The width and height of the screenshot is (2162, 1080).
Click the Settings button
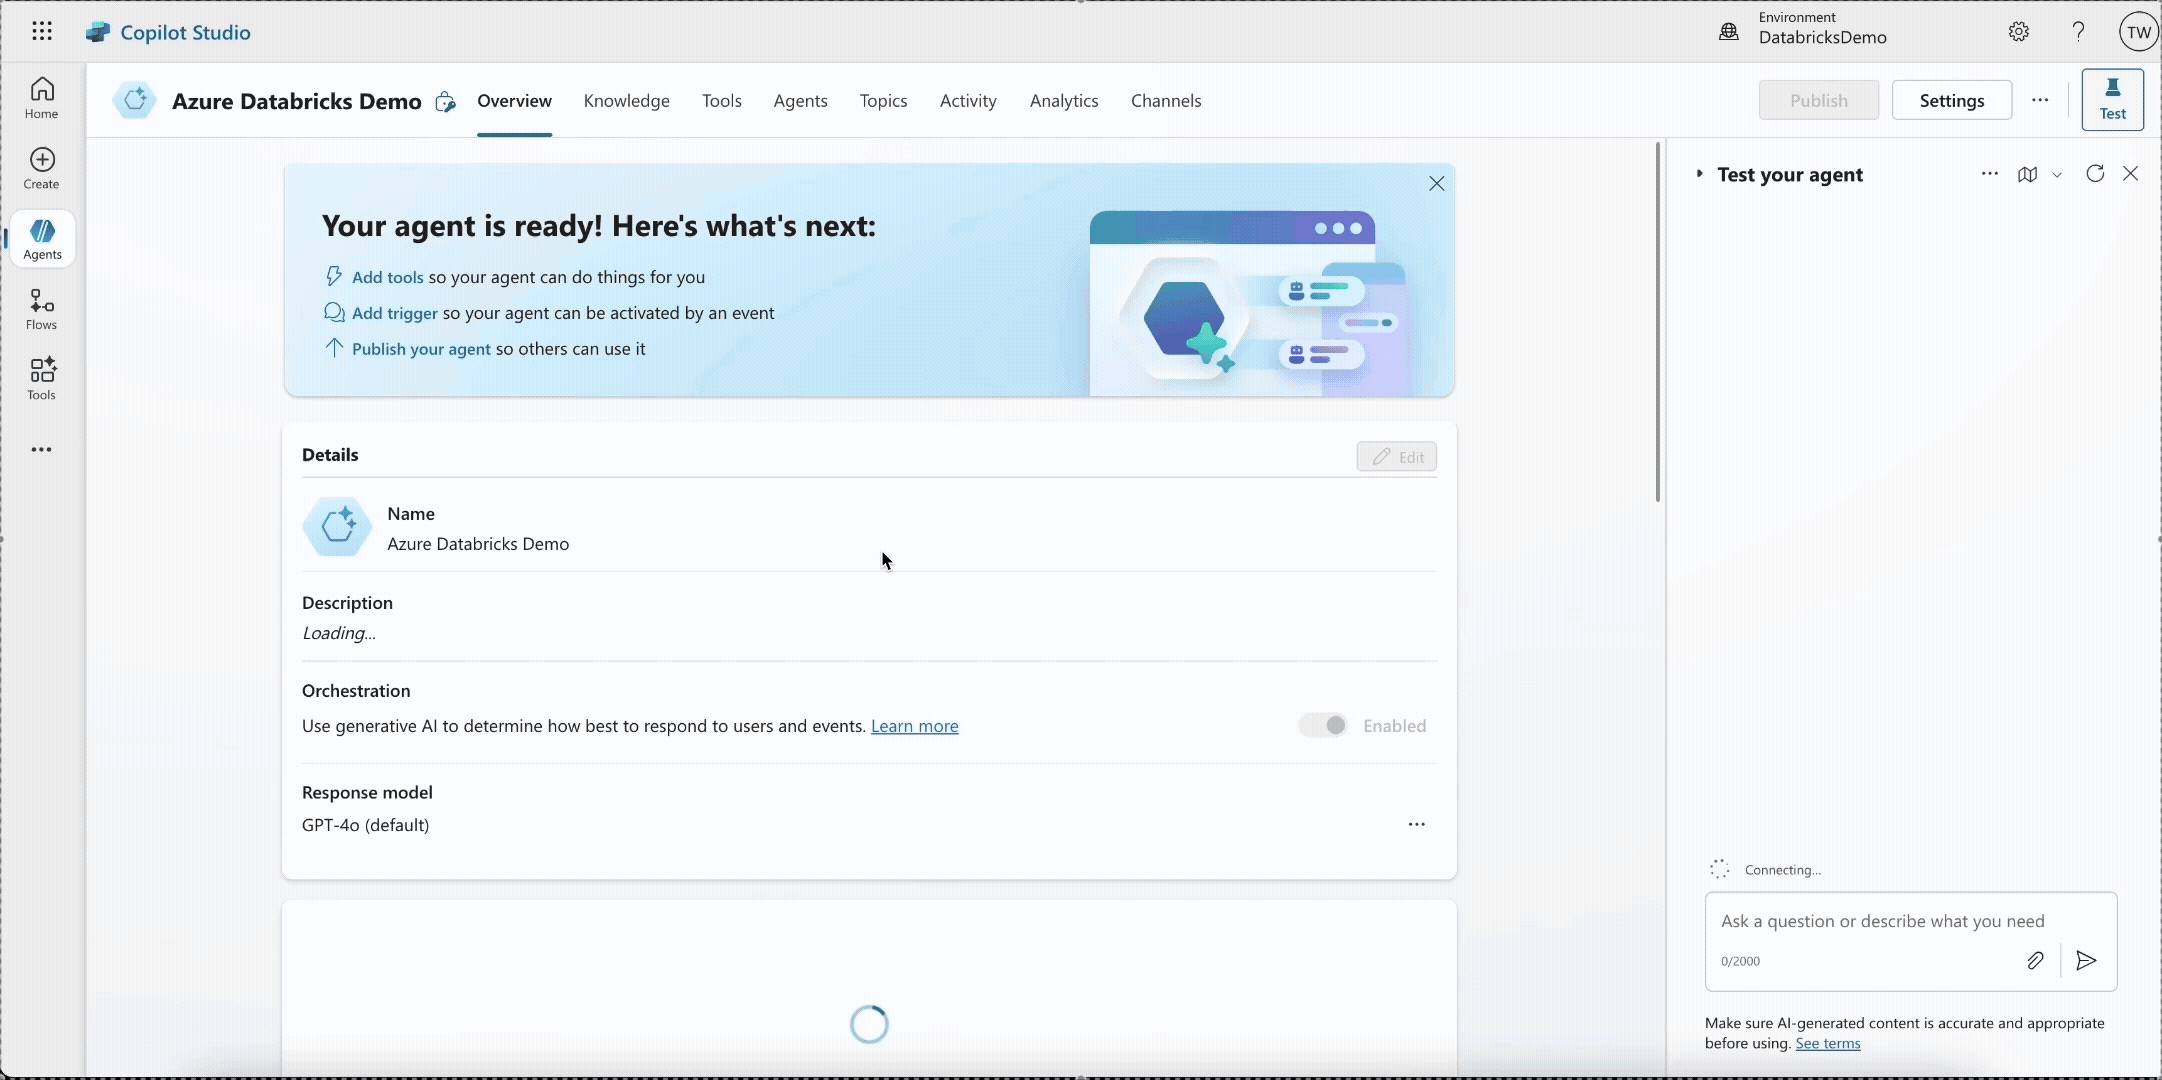(1951, 101)
